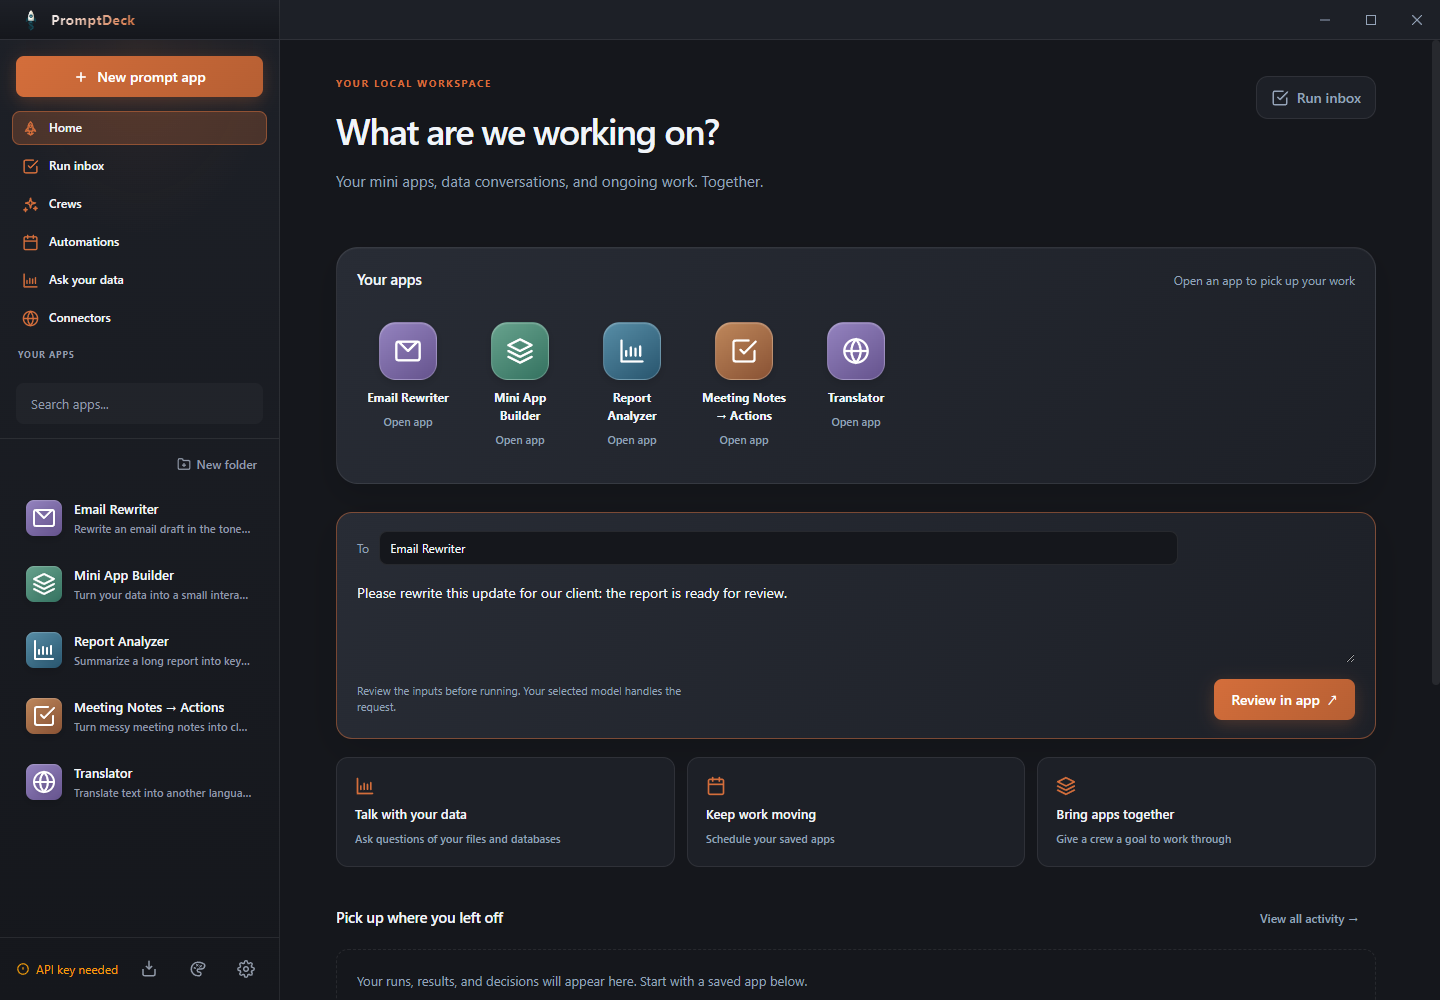Click the layers icon on Bring apps together
Image resolution: width=1440 pixels, height=1000 pixels.
(1066, 786)
